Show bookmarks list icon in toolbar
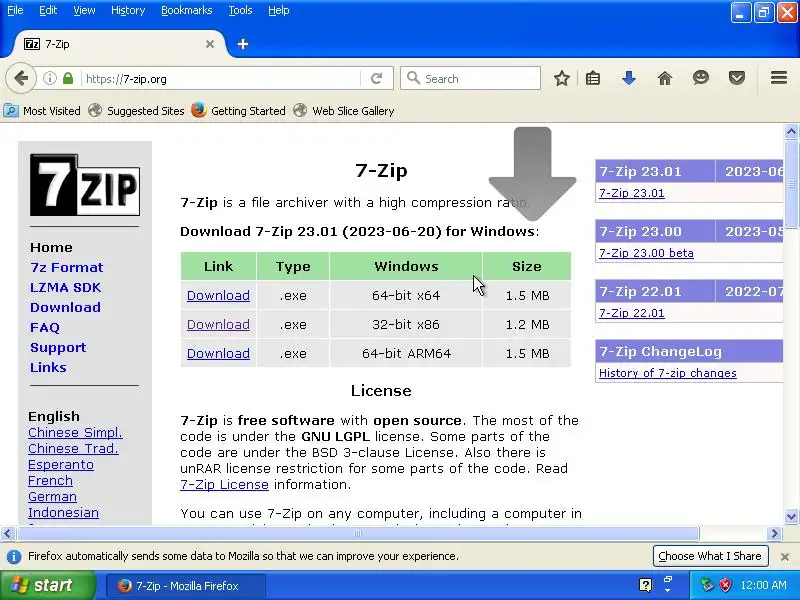The width and height of the screenshot is (800, 600). (x=593, y=79)
